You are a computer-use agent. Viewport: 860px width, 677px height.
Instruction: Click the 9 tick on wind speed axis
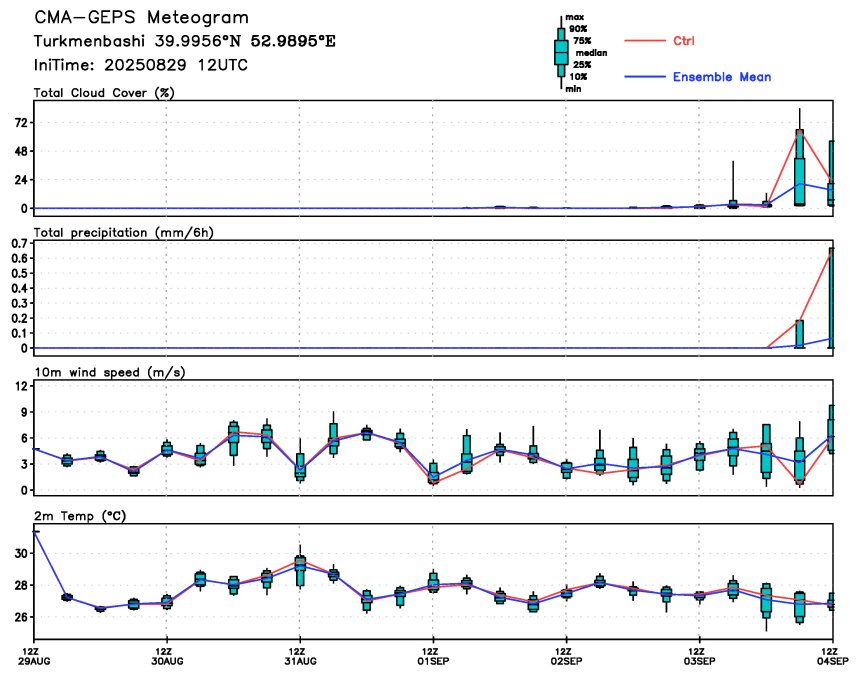click(x=24, y=412)
